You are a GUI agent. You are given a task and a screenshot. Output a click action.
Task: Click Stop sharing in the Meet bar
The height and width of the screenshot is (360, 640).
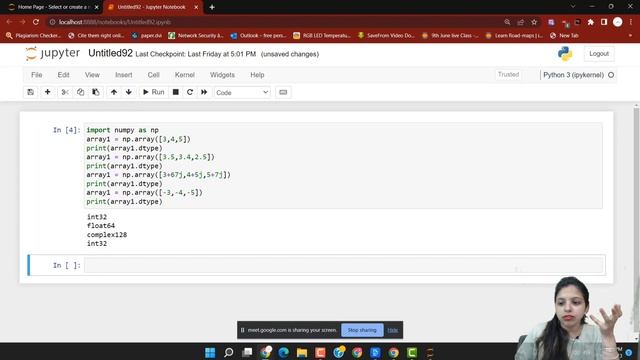click(362, 330)
